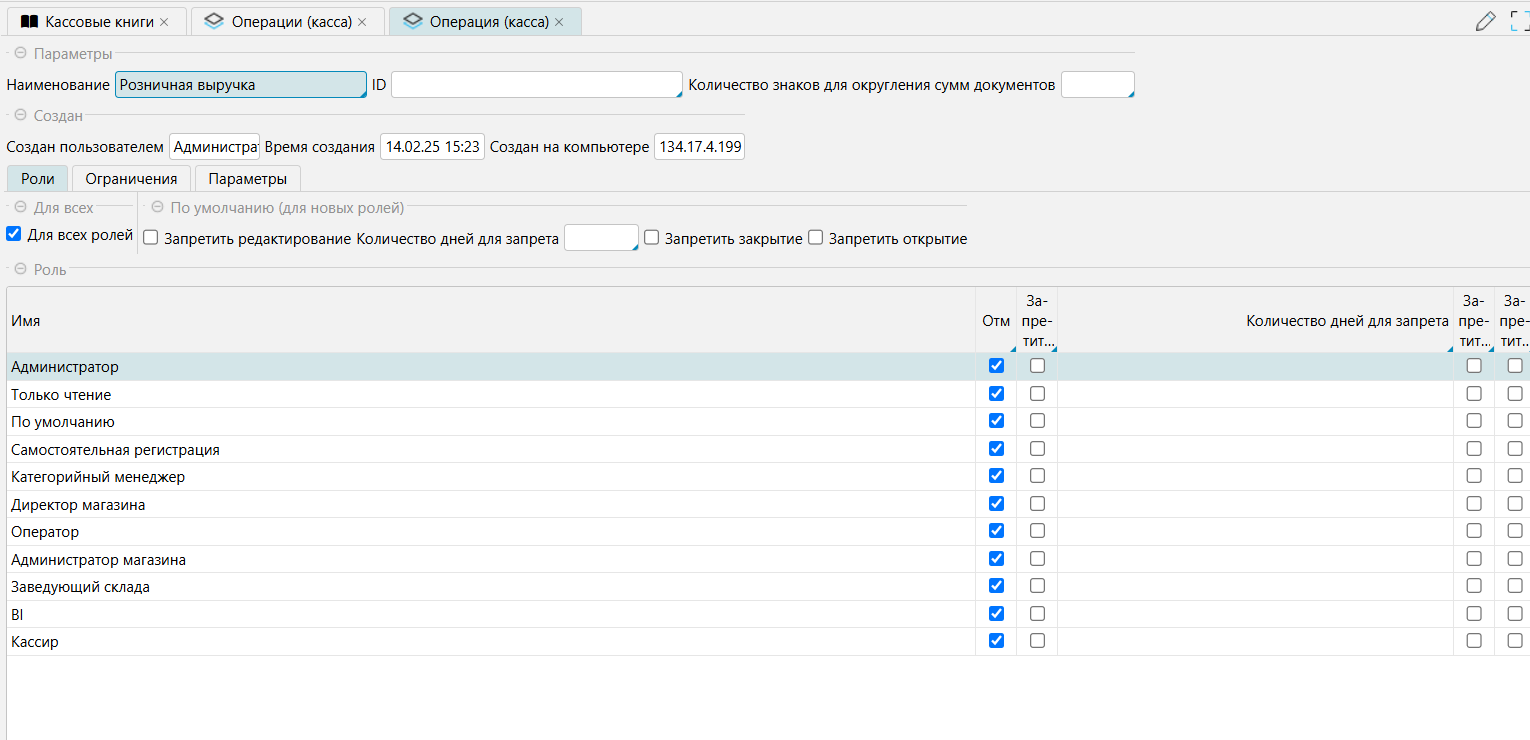Viewport: 1530px width, 740px height.
Task: Enable the Запретить закрытие checkbox
Action: pos(652,238)
